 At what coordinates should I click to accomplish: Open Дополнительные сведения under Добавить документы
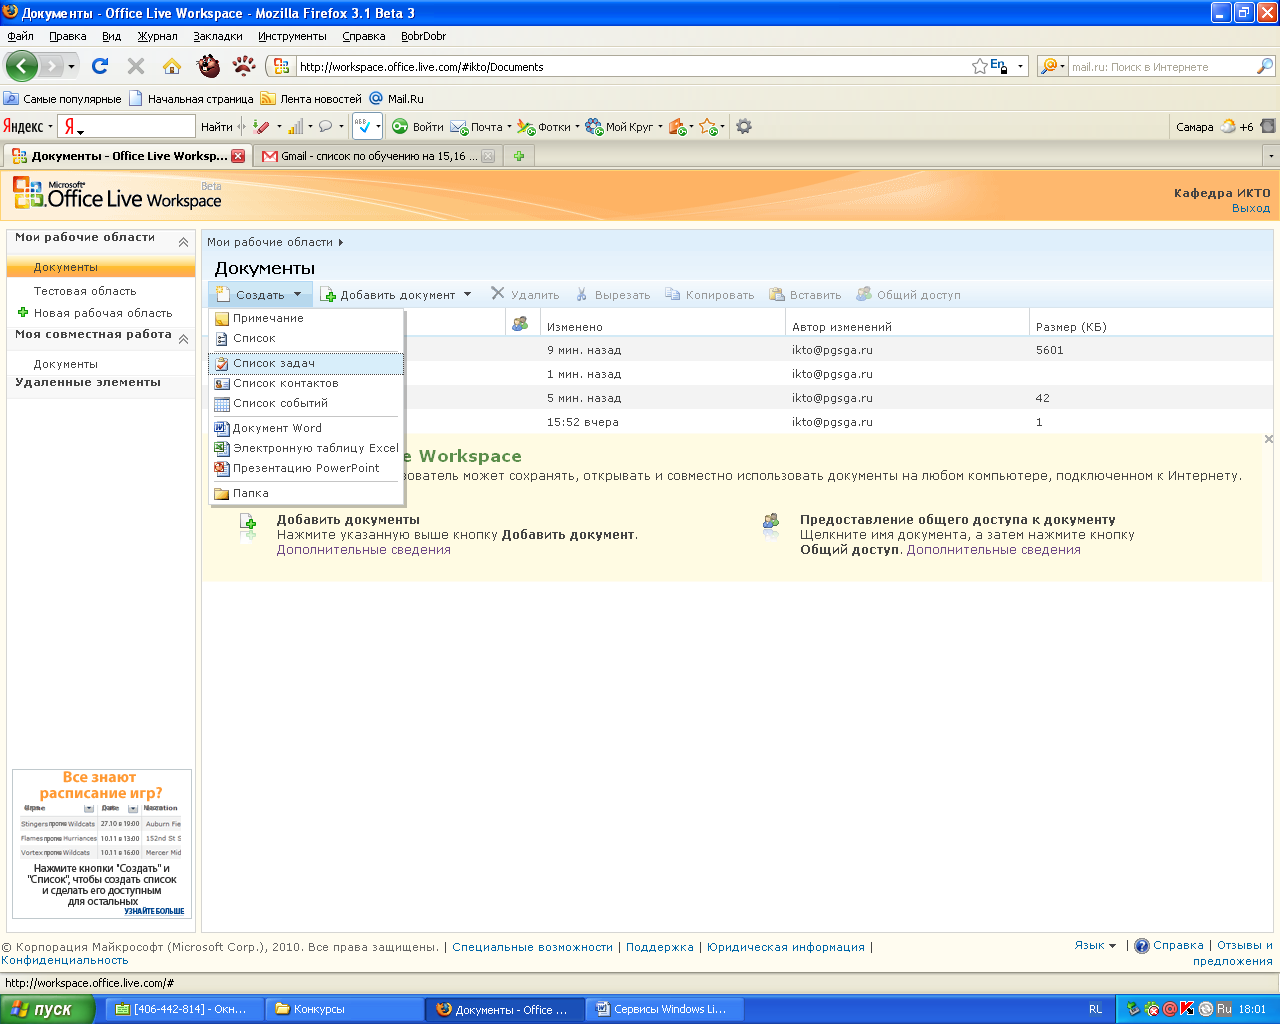pos(364,550)
